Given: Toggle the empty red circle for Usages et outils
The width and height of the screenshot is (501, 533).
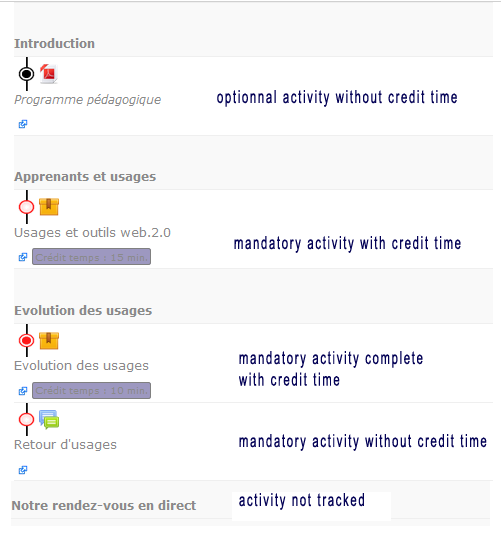Looking at the screenshot, I should 27,207.
